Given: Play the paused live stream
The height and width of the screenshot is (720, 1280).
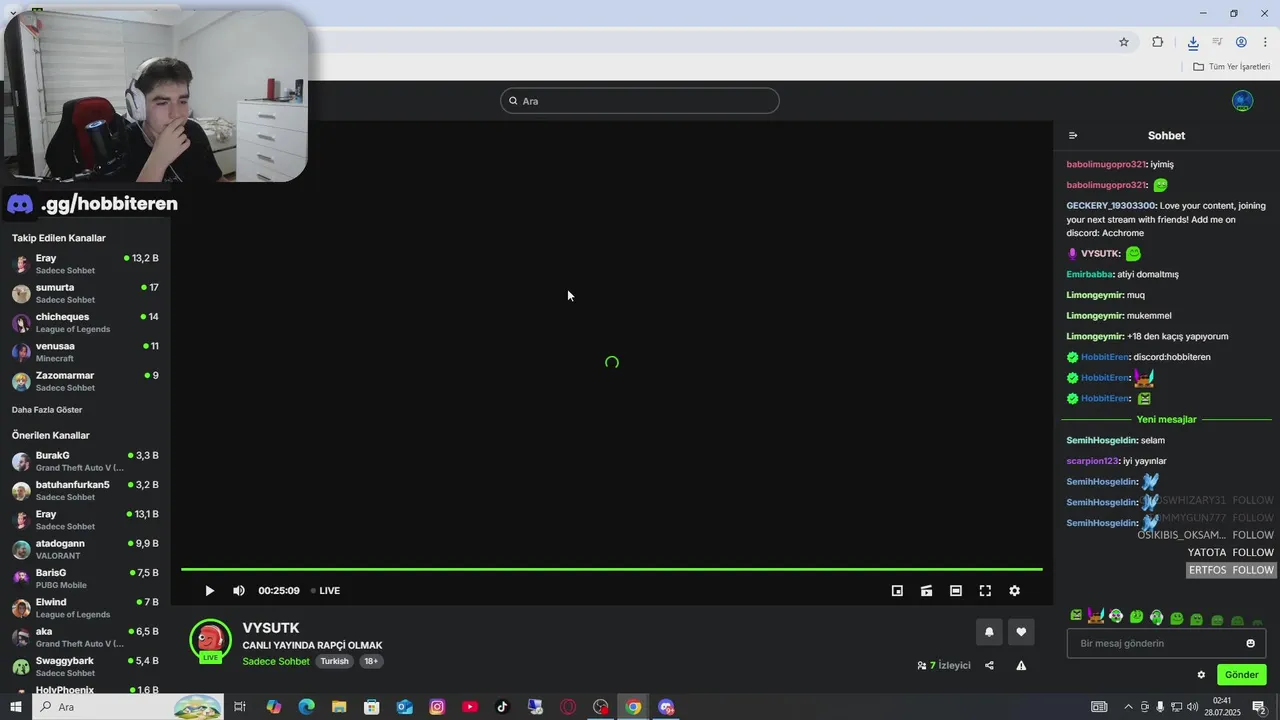Looking at the screenshot, I should point(209,591).
